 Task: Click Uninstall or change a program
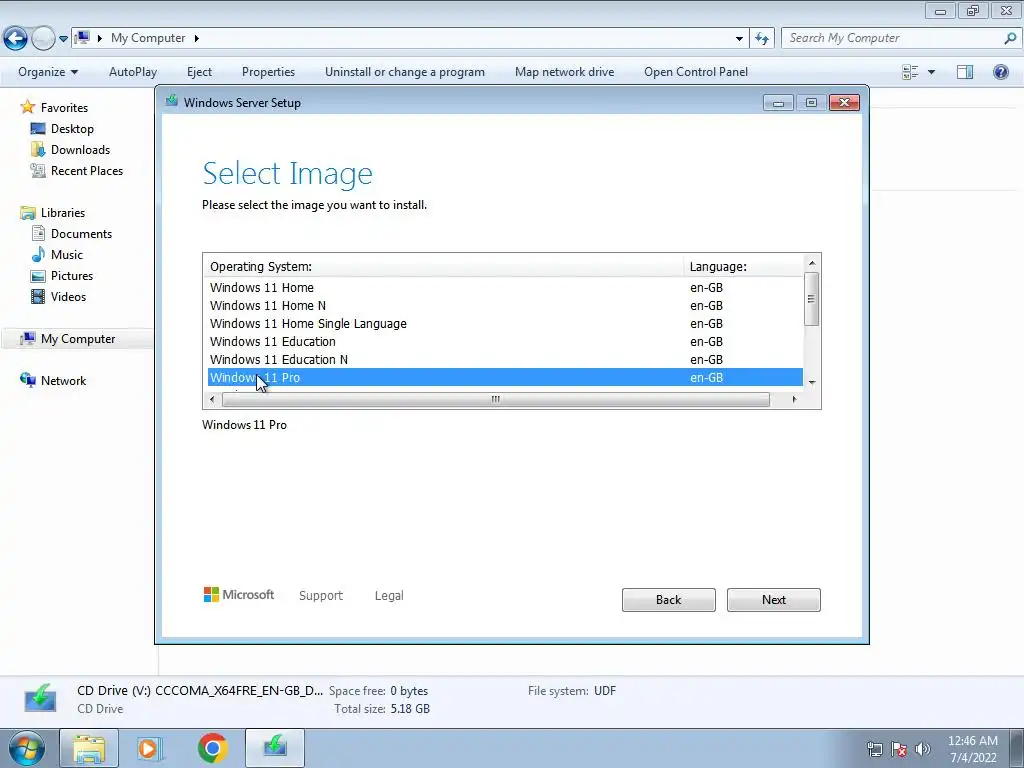click(x=405, y=72)
